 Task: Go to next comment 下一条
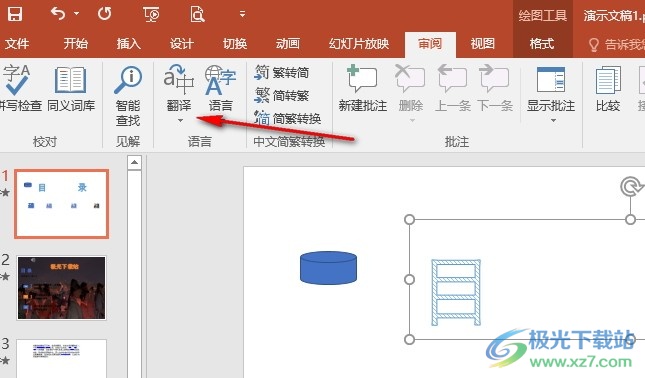pyautogui.click(x=494, y=88)
